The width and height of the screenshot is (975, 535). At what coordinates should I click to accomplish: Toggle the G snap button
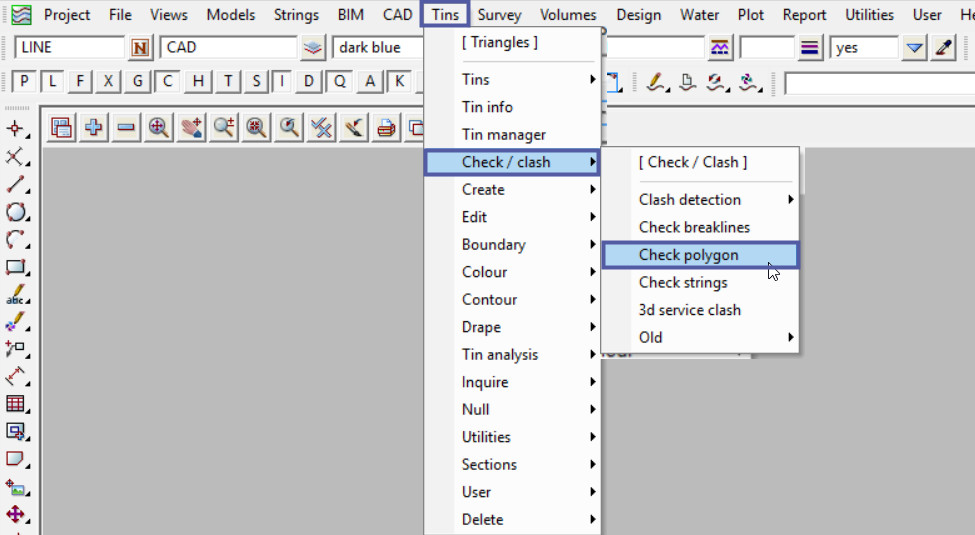(x=138, y=81)
